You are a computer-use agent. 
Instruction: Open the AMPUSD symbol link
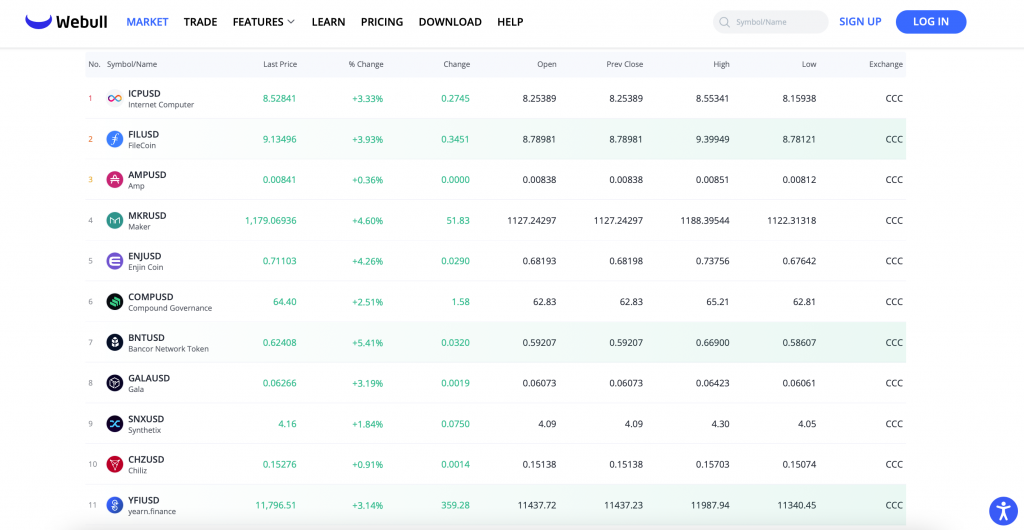(147, 175)
